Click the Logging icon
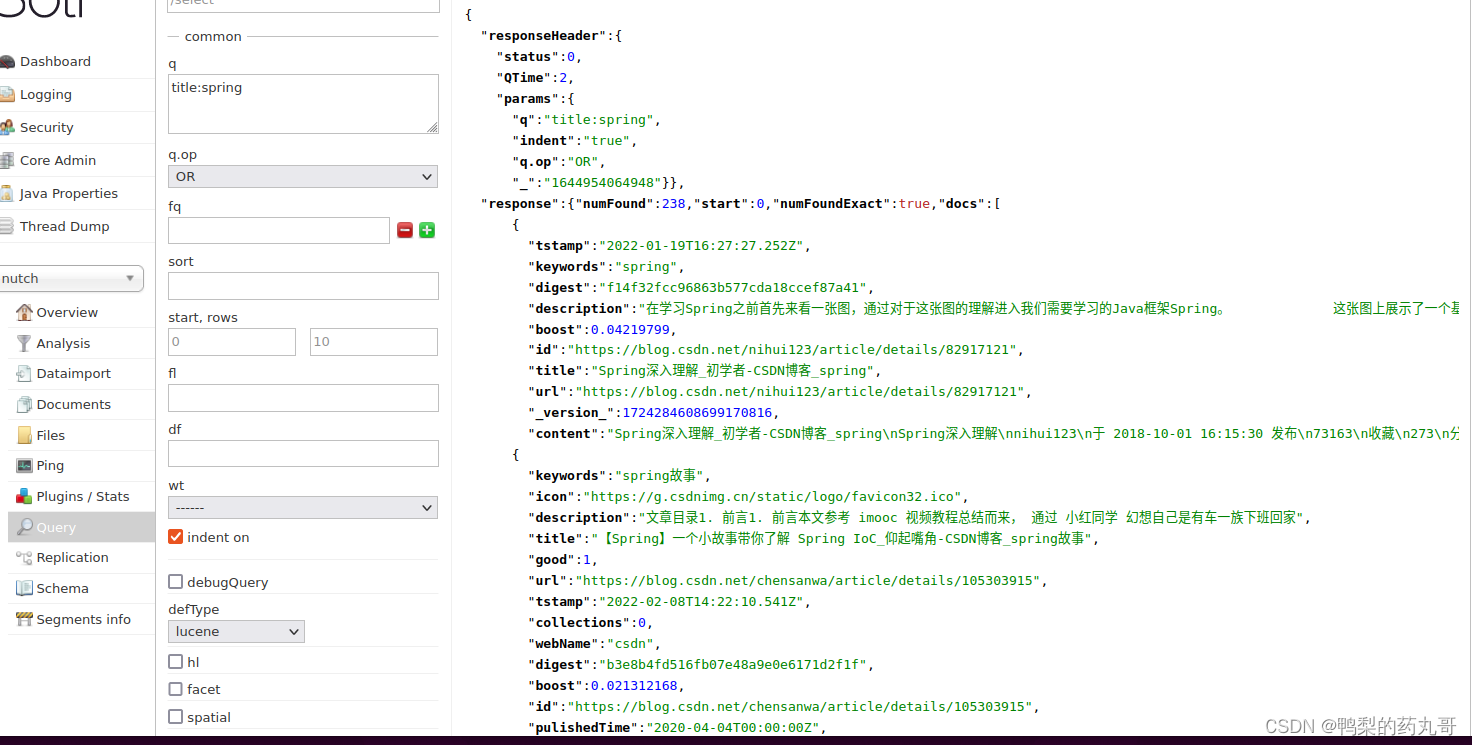This screenshot has width=1472, height=745. 7,94
